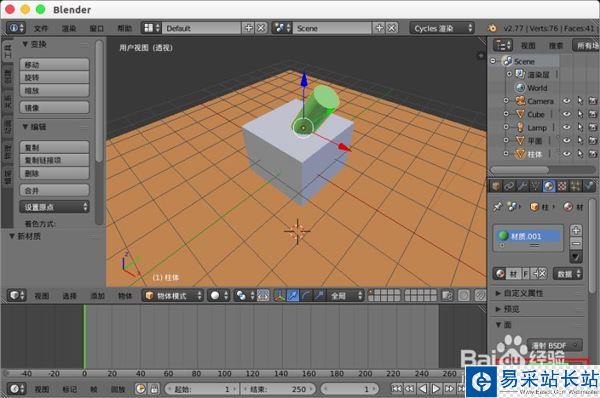Toggle render camera icon for Cube
The height and width of the screenshot is (398, 600).
(593, 114)
